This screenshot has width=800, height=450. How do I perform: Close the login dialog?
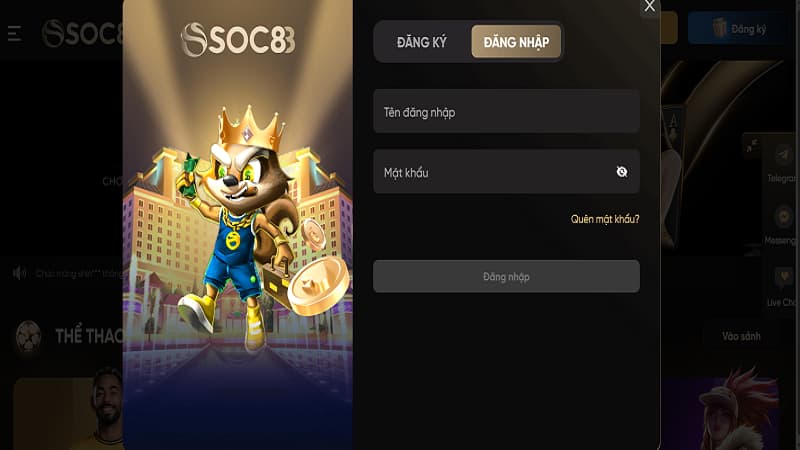pyautogui.click(x=649, y=7)
